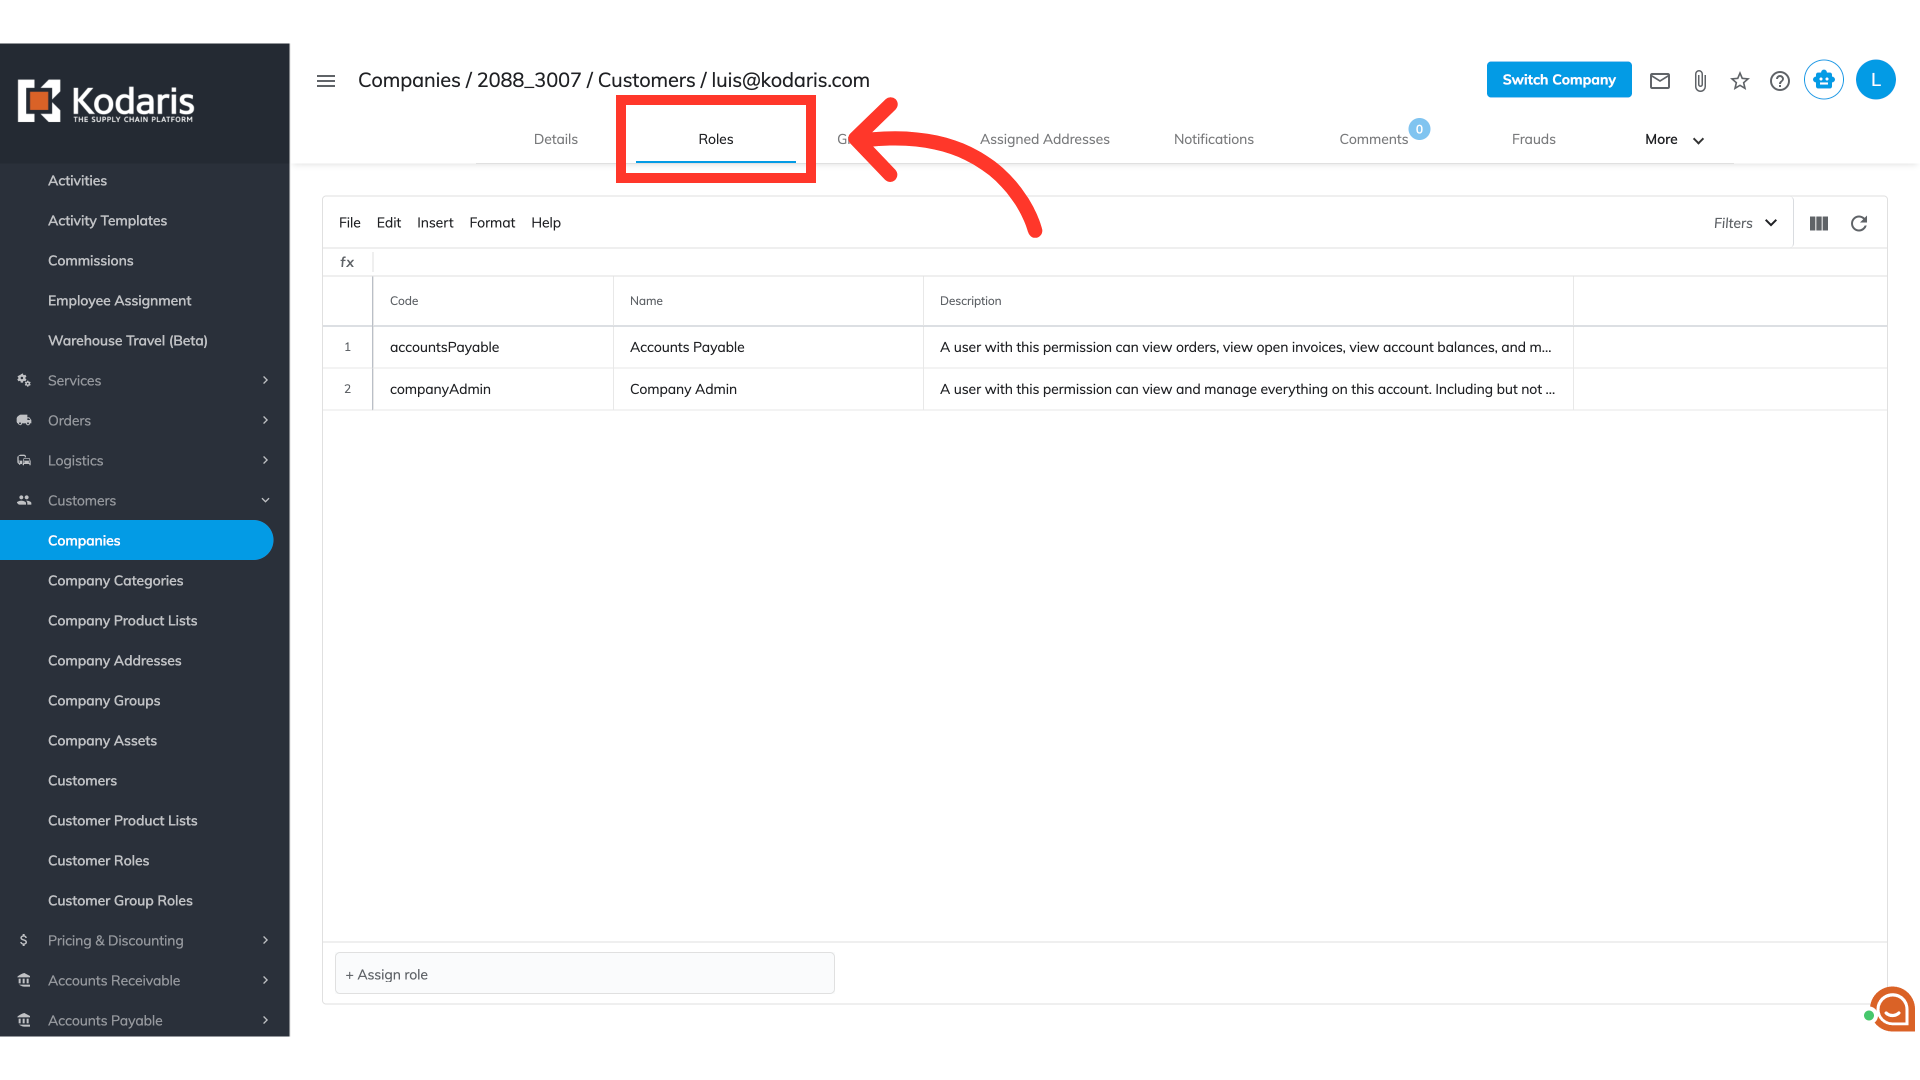The height and width of the screenshot is (1080, 1920).
Task: Open the help question mark icon
Action: pos(1780,81)
